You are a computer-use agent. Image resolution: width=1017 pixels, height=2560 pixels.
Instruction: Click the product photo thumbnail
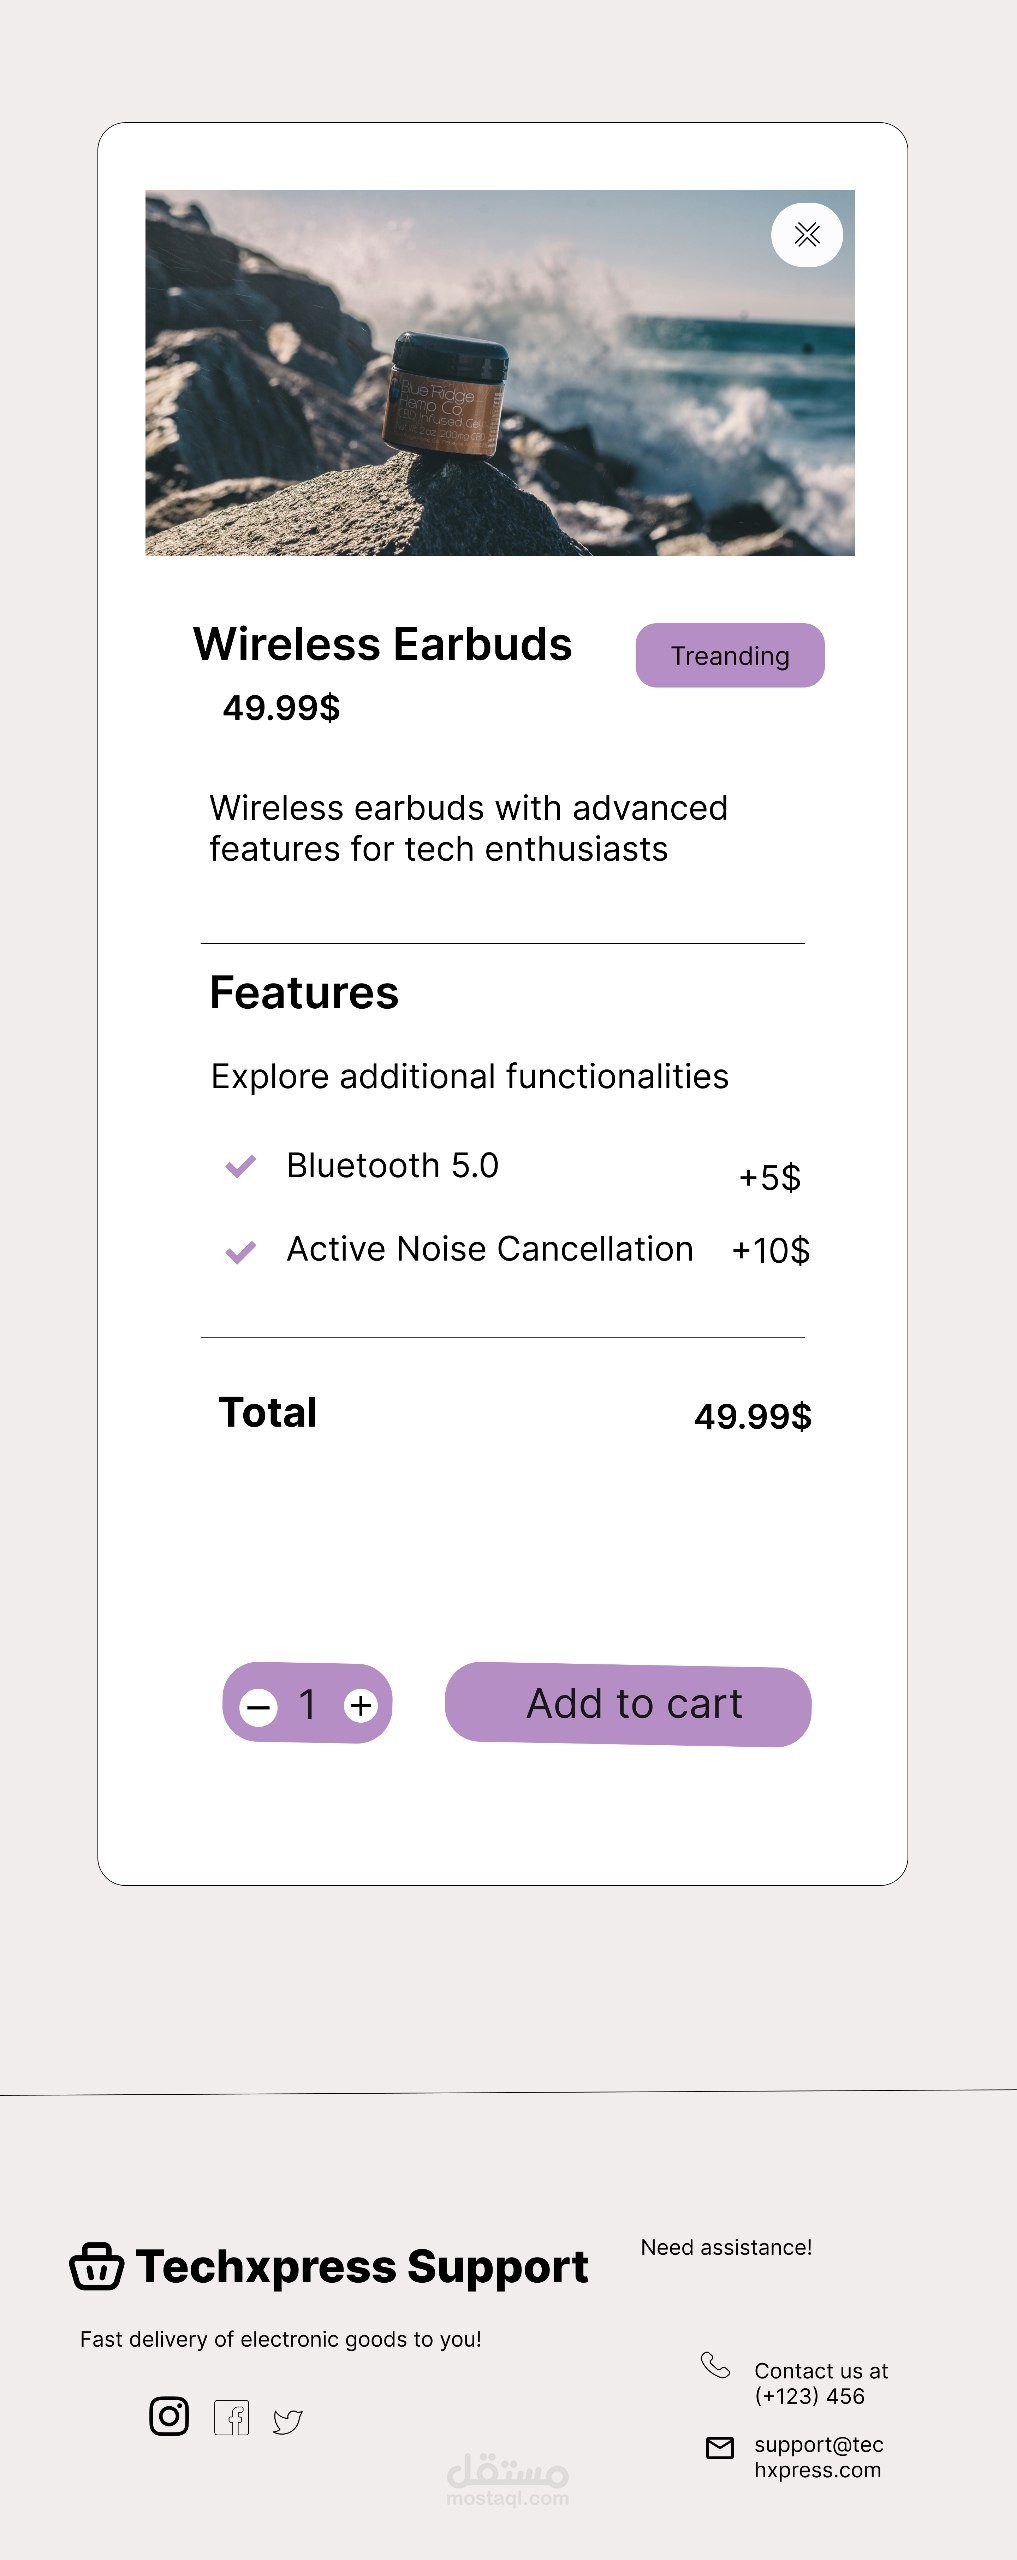(x=499, y=372)
